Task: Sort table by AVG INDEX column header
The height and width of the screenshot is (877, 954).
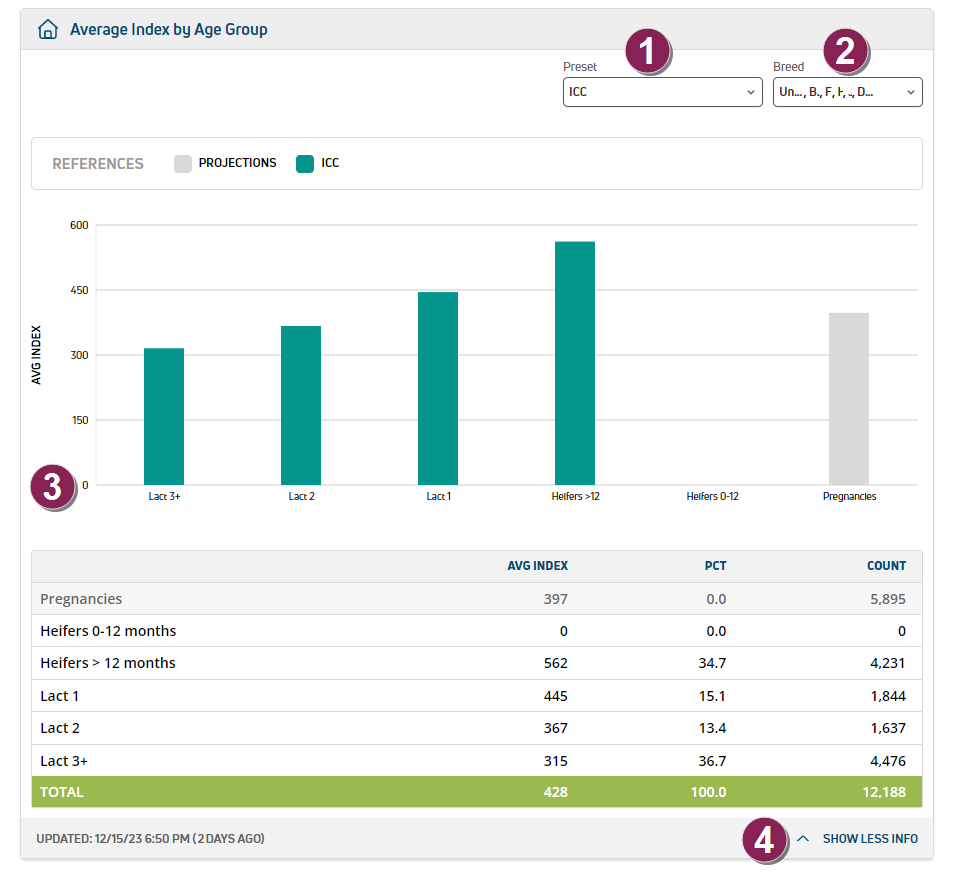Action: pyautogui.click(x=537, y=566)
